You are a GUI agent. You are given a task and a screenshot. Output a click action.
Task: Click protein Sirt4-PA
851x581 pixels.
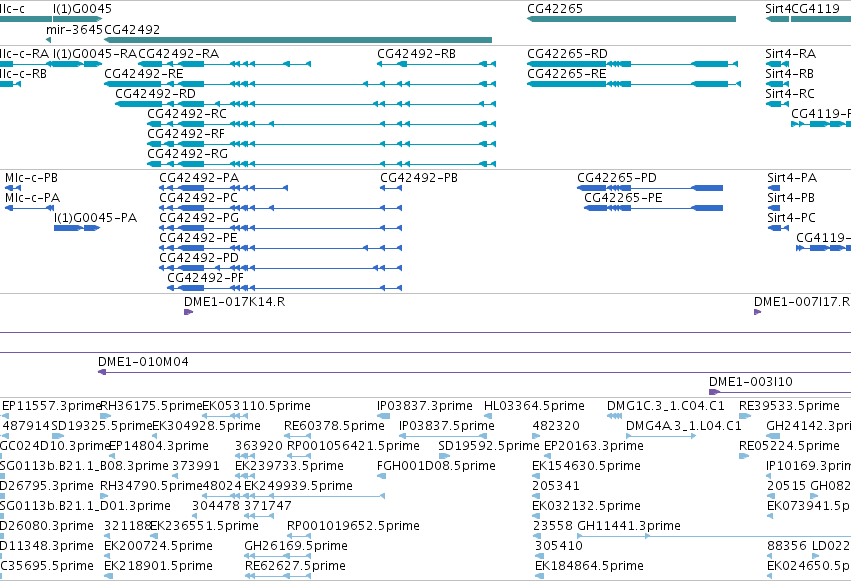[774, 188]
